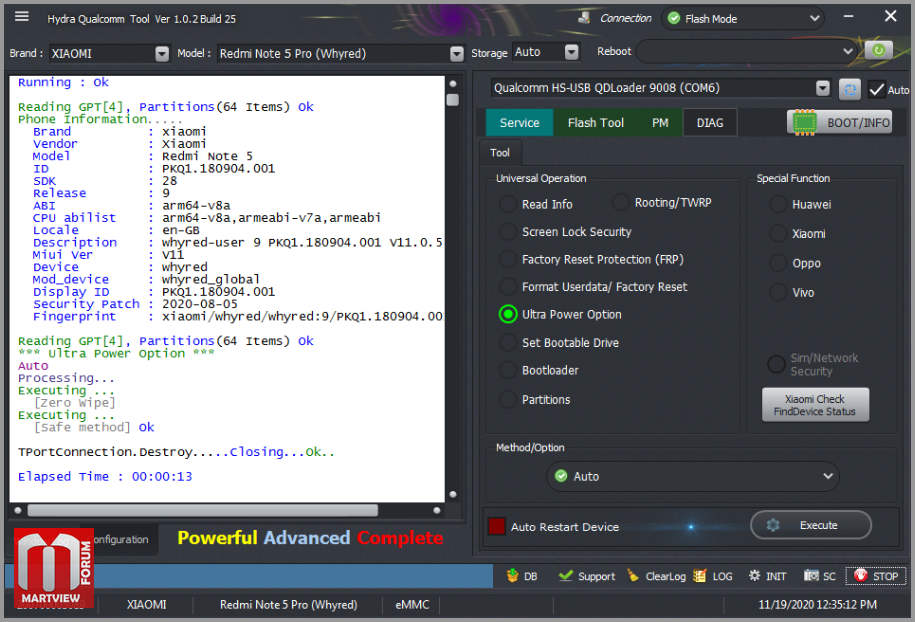The width and height of the screenshot is (915, 622).
Task: Choose the Partitions operation
Action: 508,400
